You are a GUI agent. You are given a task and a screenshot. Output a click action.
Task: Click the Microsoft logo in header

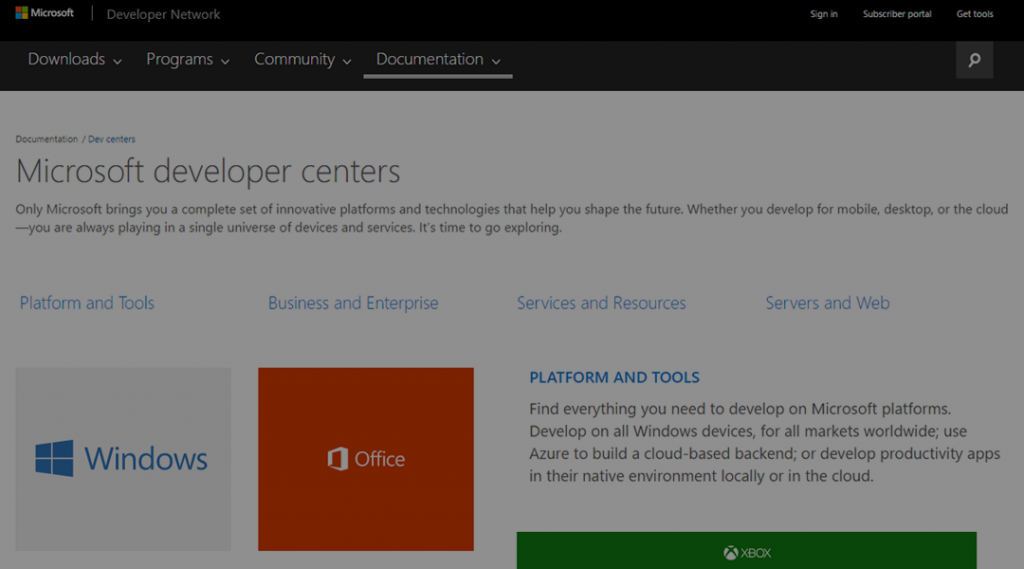(45, 14)
